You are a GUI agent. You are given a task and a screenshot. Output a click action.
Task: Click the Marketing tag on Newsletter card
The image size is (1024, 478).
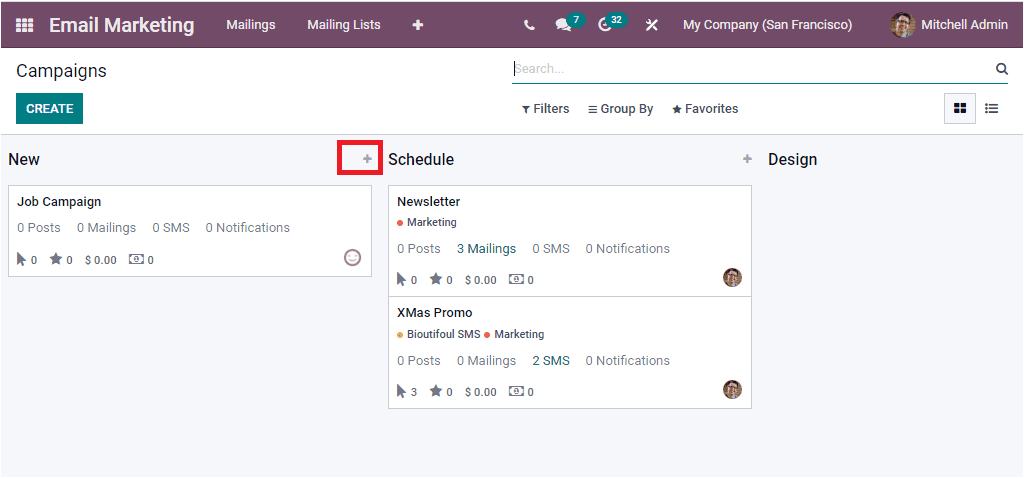pyautogui.click(x=427, y=223)
